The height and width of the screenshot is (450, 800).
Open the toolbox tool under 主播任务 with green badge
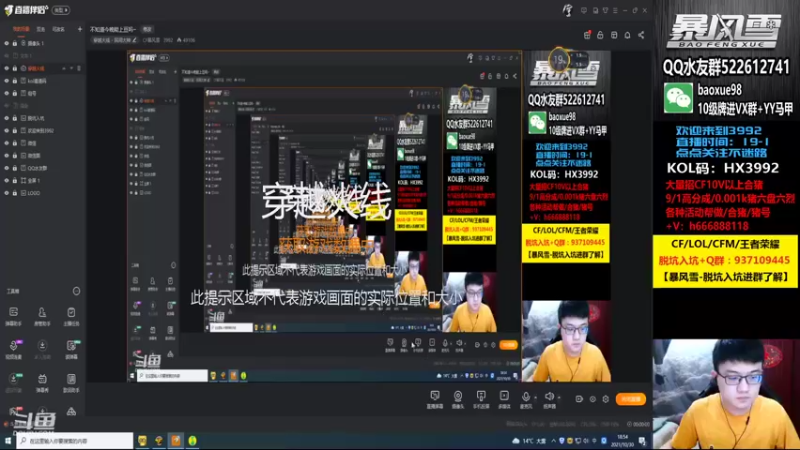[x=71, y=349]
